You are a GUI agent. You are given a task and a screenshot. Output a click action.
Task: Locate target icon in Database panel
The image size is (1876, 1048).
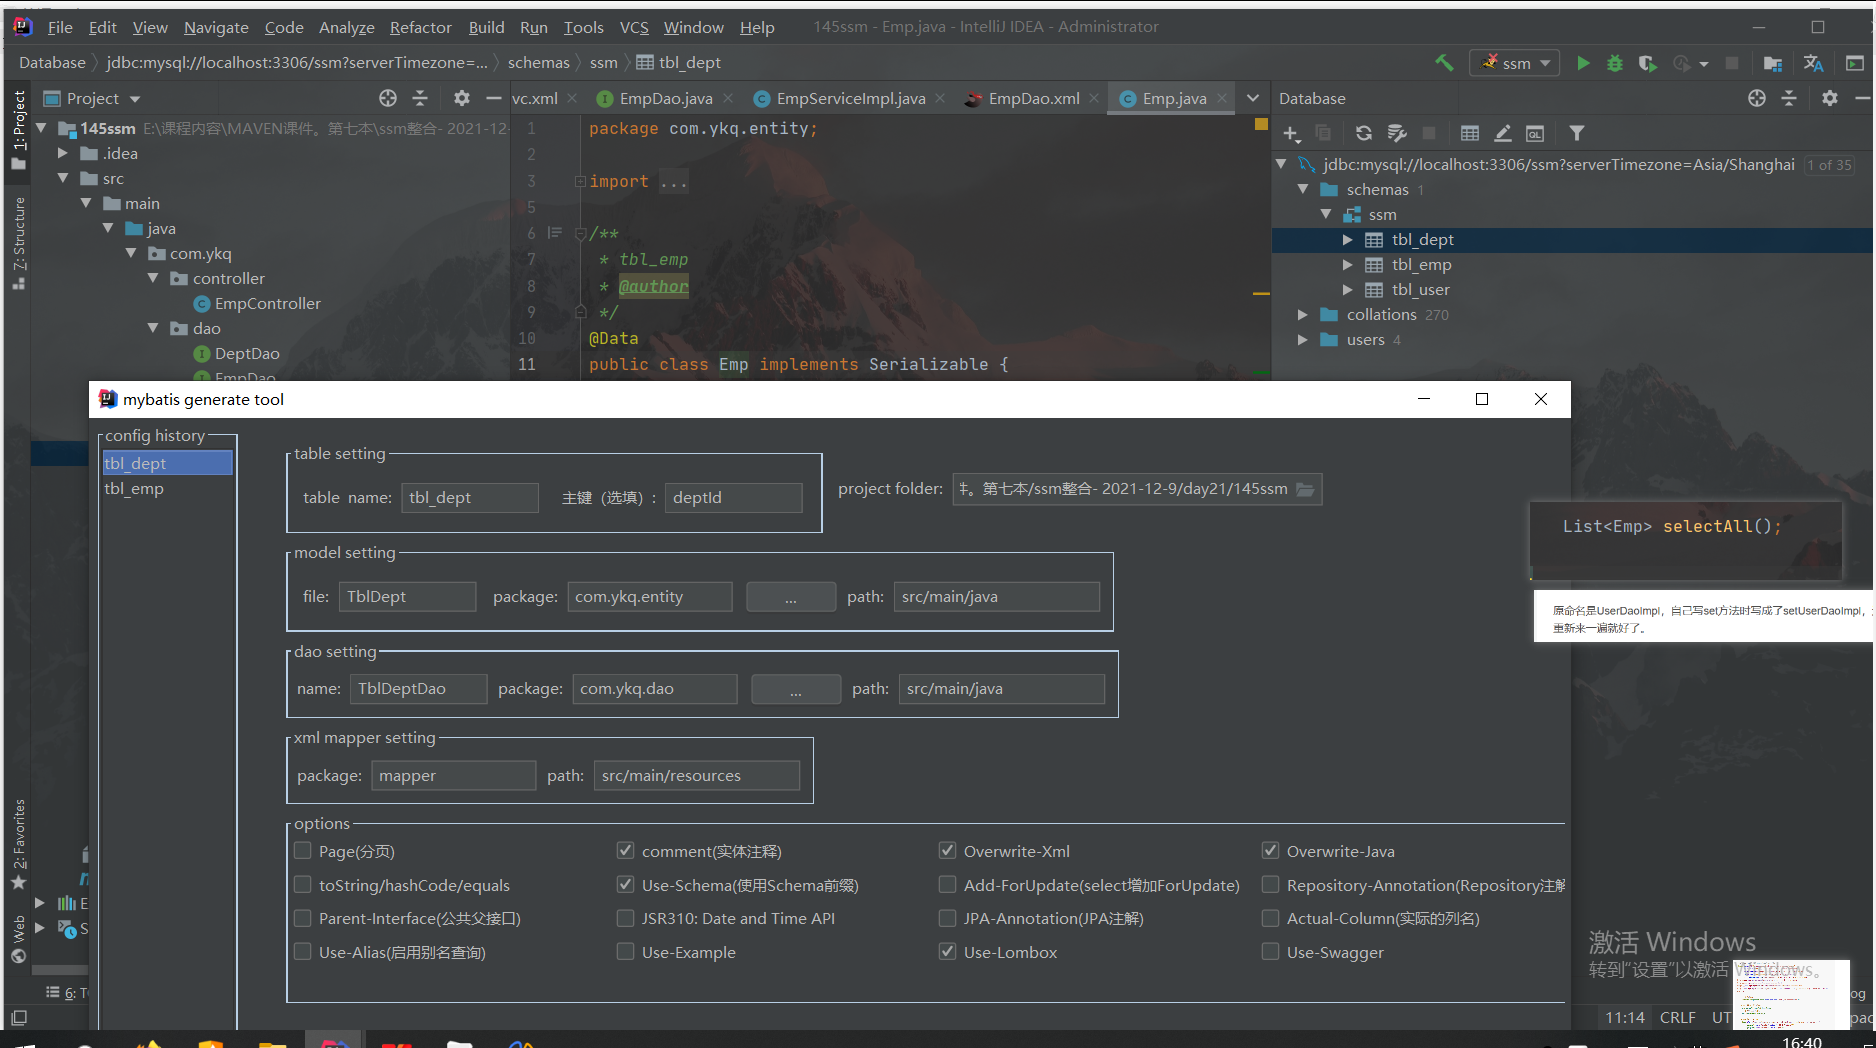pyautogui.click(x=1757, y=98)
